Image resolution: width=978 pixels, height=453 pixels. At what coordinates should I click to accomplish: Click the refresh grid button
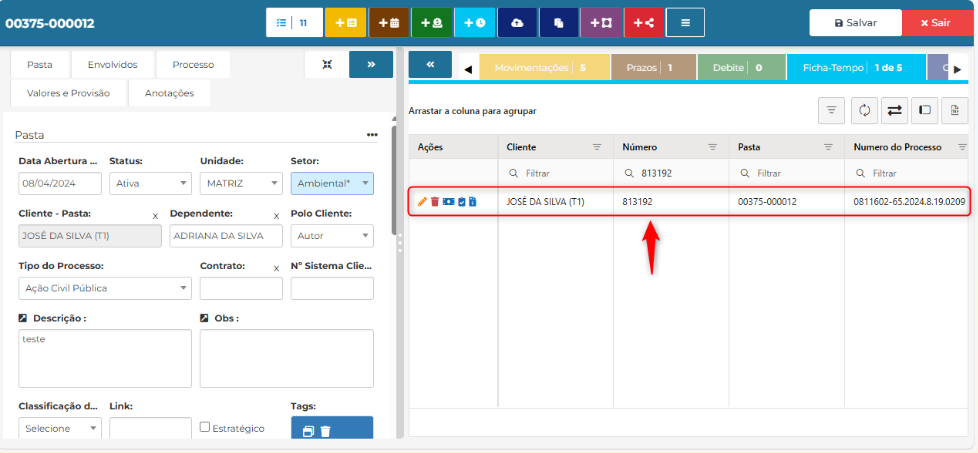pos(864,110)
